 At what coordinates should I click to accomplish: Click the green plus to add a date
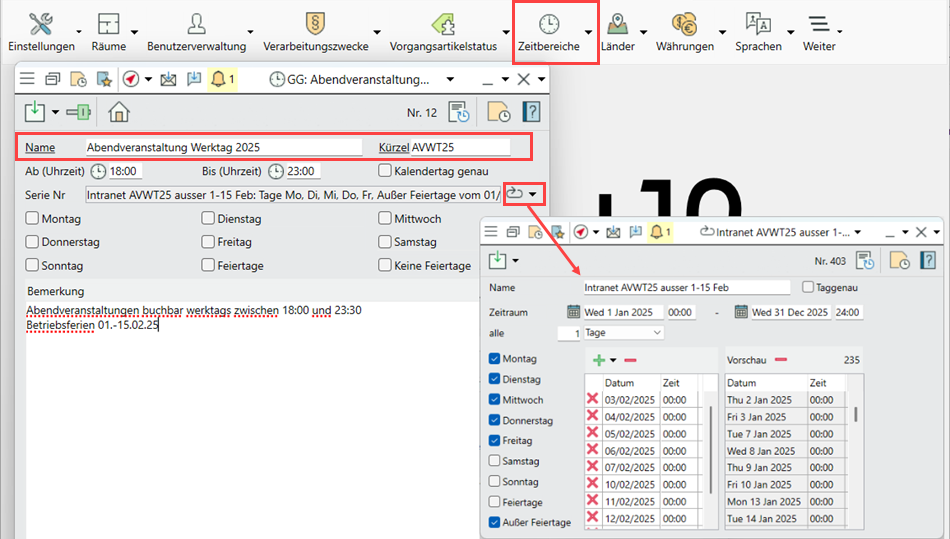(x=599, y=360)
